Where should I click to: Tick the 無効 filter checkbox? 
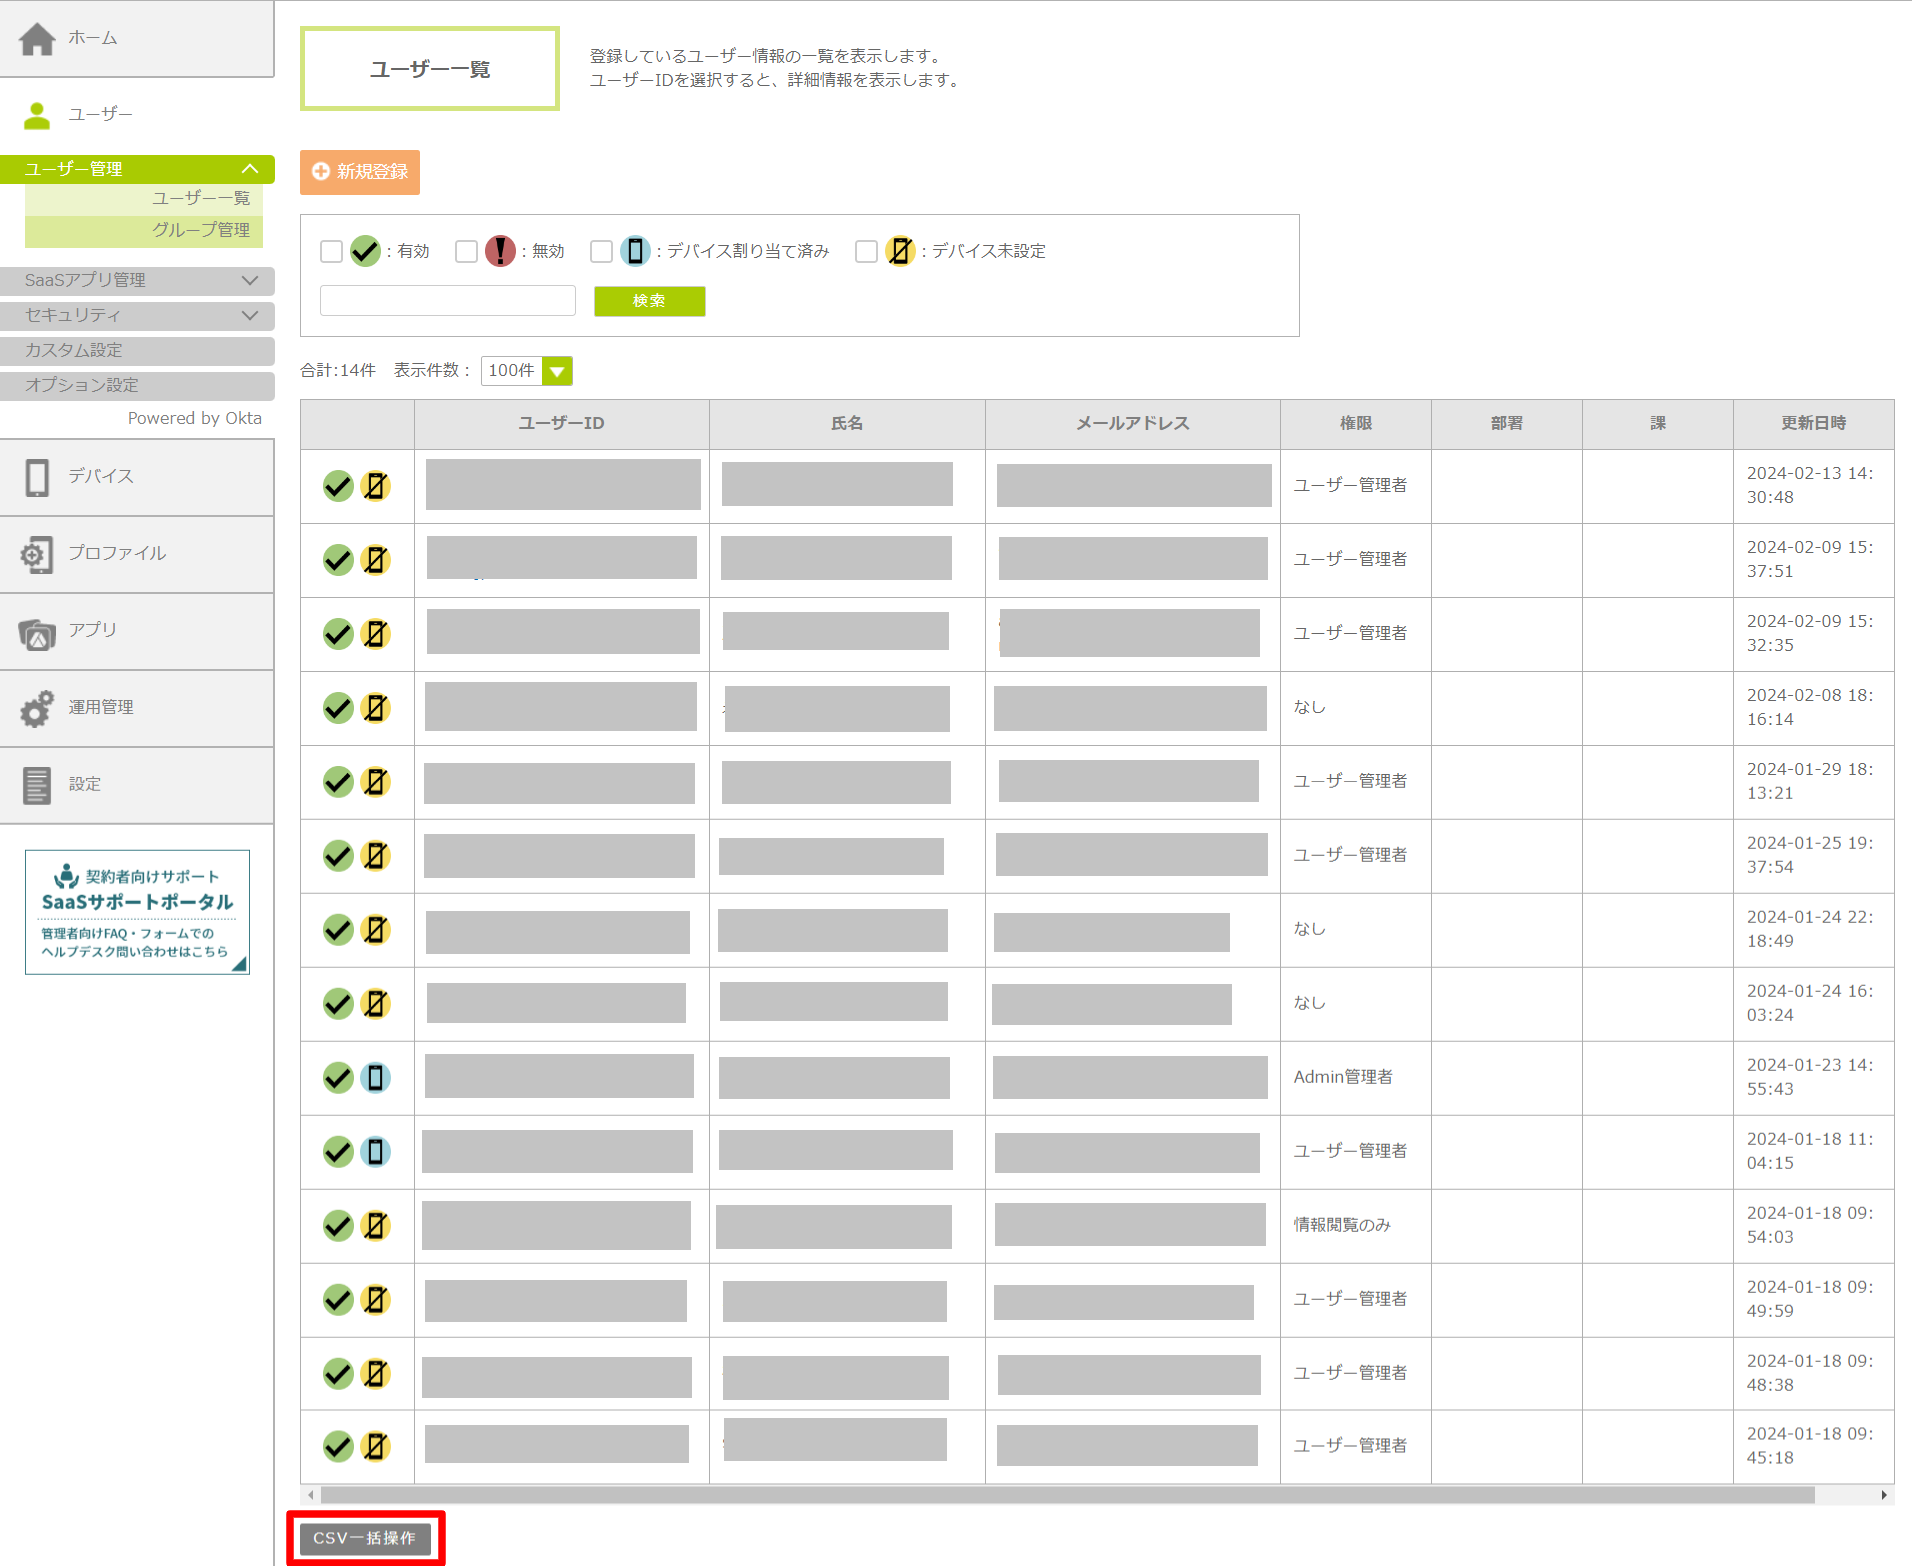[466, 251]
